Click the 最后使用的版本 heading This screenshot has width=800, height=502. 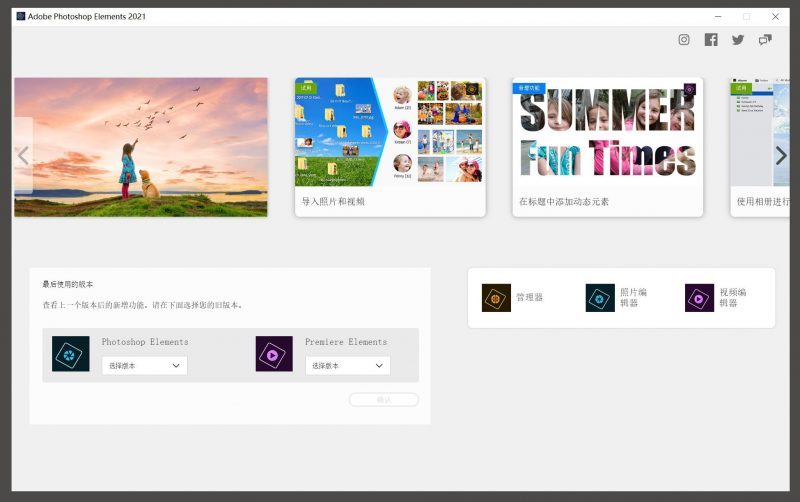68,284
